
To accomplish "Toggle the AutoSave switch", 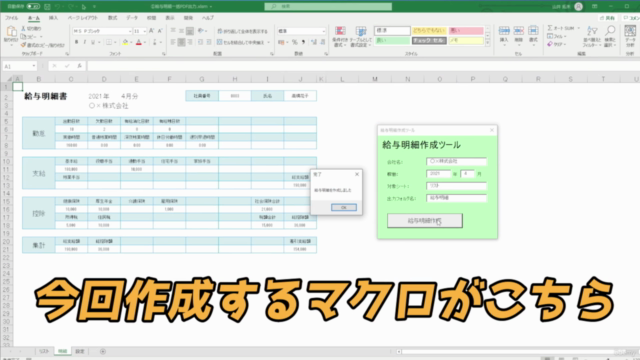I will coord(33,7).
